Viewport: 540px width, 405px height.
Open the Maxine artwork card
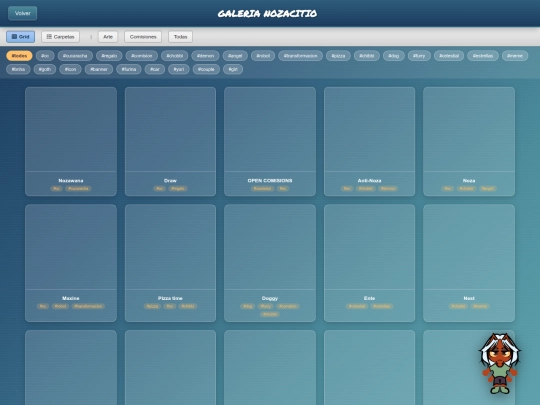pos(71,263)
